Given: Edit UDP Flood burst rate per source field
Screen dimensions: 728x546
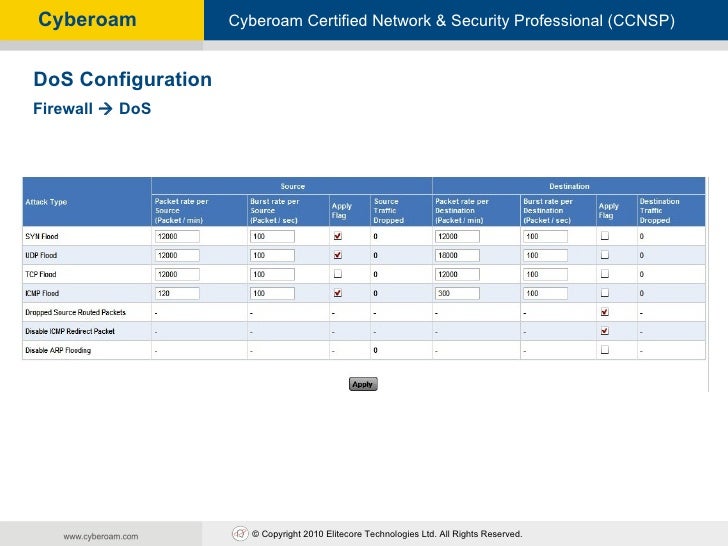Looking at the screenshot, I should point(272,255).
